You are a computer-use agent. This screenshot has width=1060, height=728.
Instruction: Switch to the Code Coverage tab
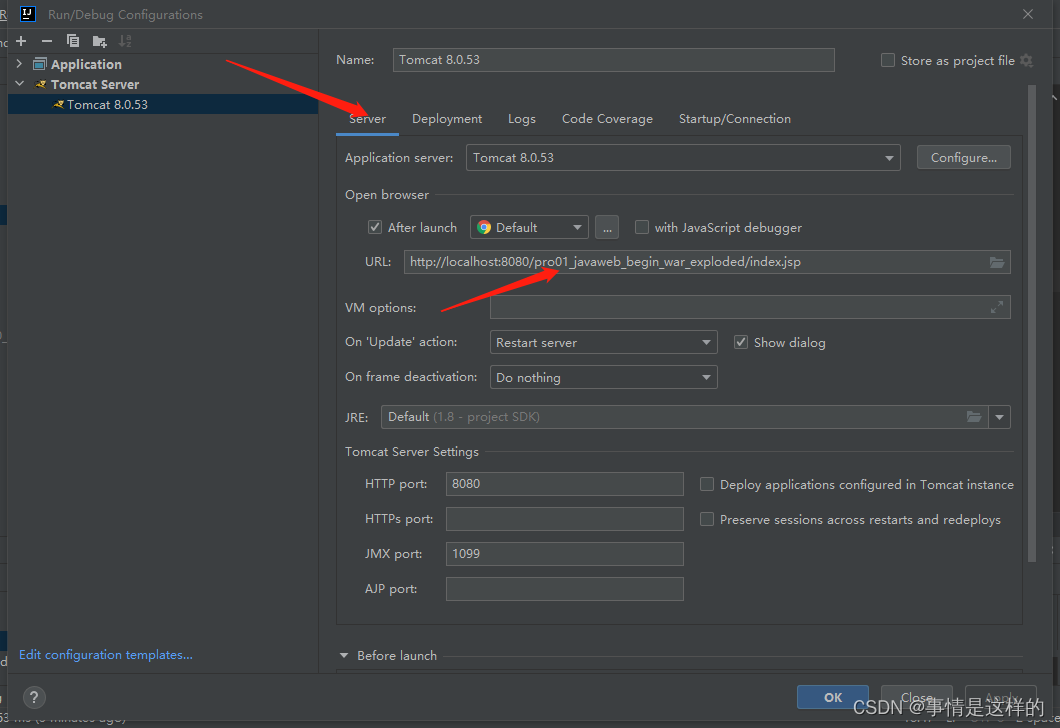pos(607,119)
